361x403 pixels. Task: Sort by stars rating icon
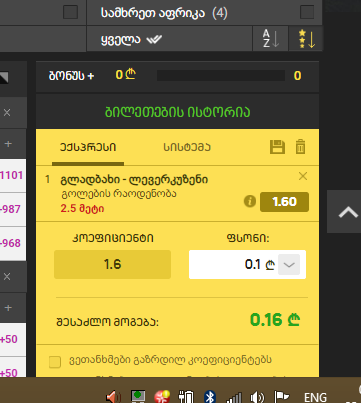[x=306, y=39]
